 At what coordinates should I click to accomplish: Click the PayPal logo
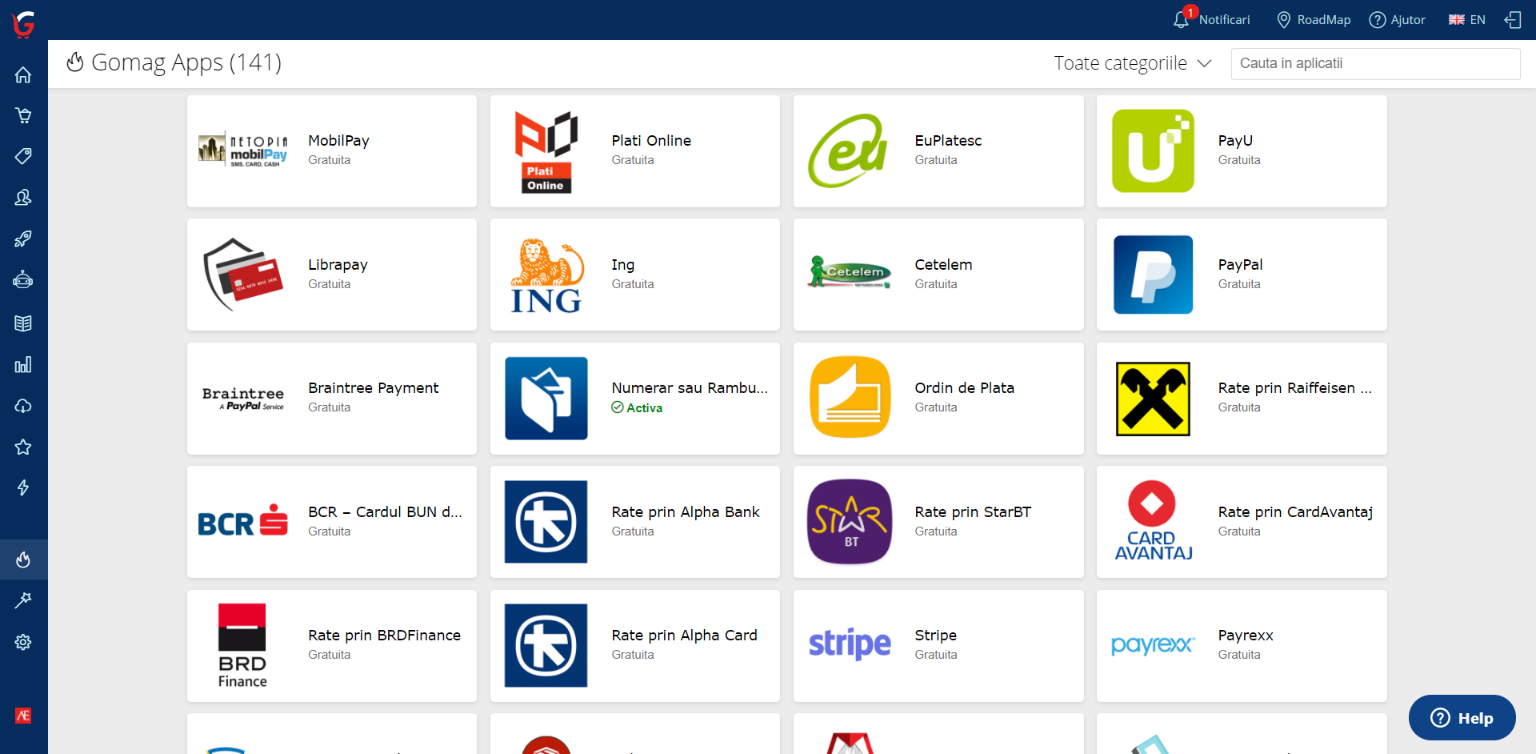click(1153, 275)
